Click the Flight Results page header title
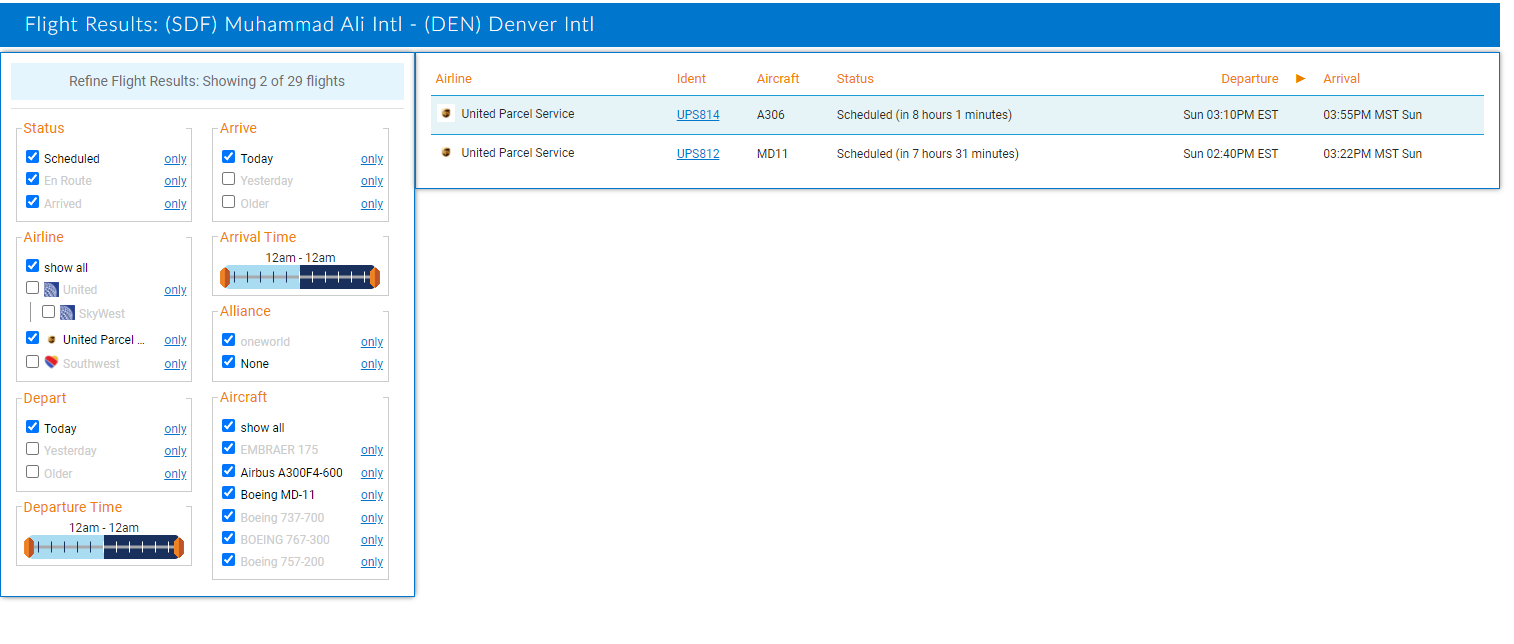Viewport: 1514px width, 644px height. 309,24
